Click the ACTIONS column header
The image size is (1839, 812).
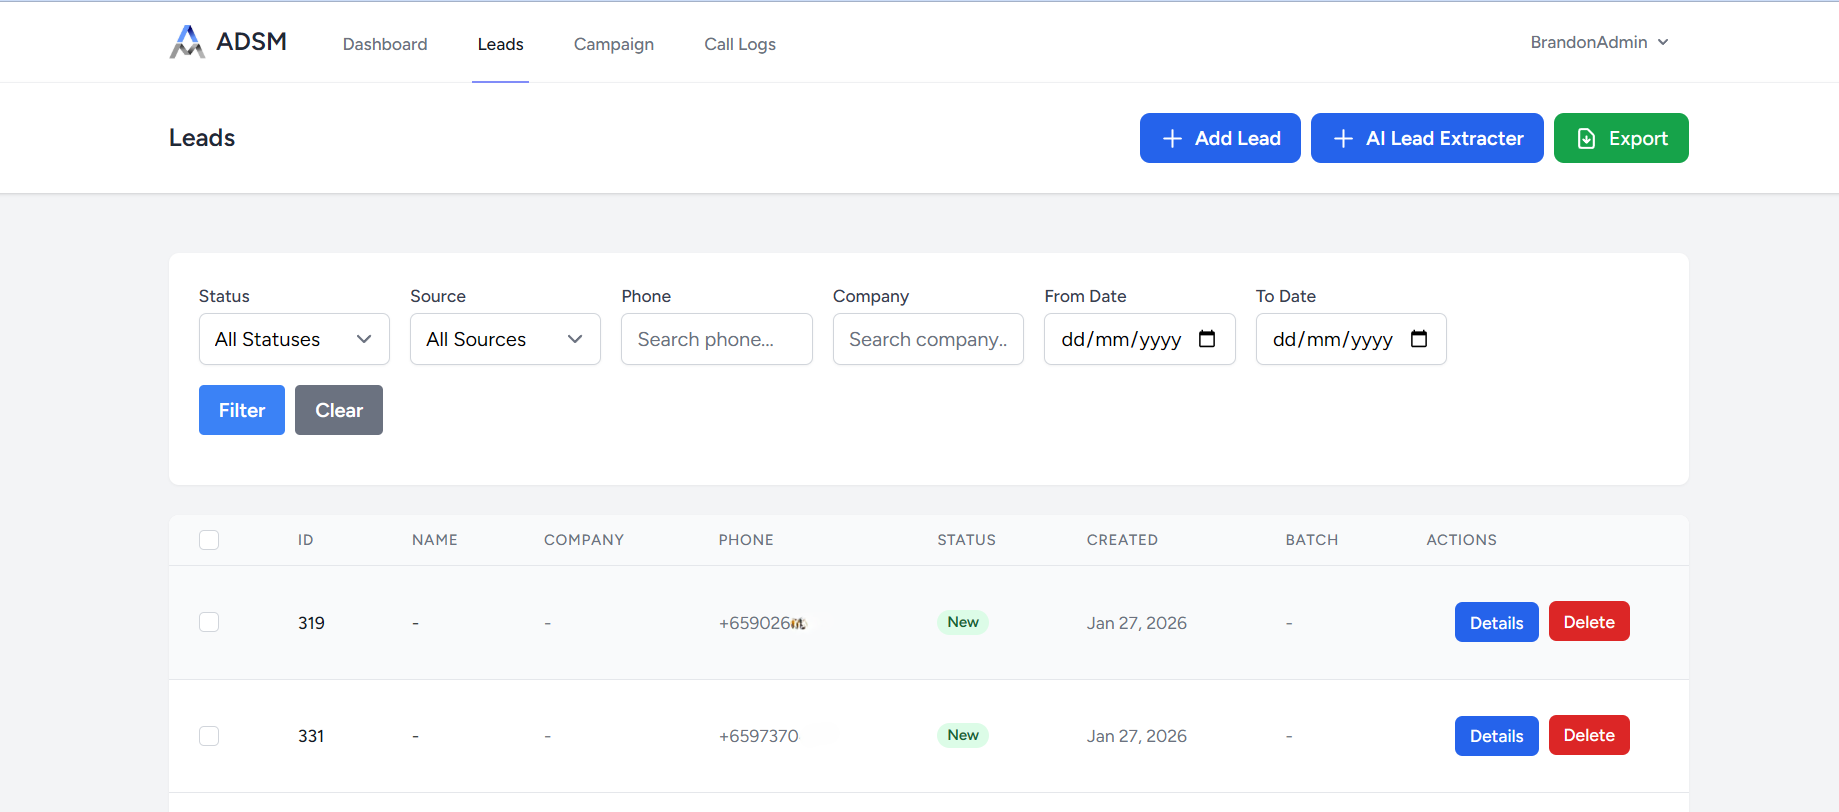[x=1461, y=540]
